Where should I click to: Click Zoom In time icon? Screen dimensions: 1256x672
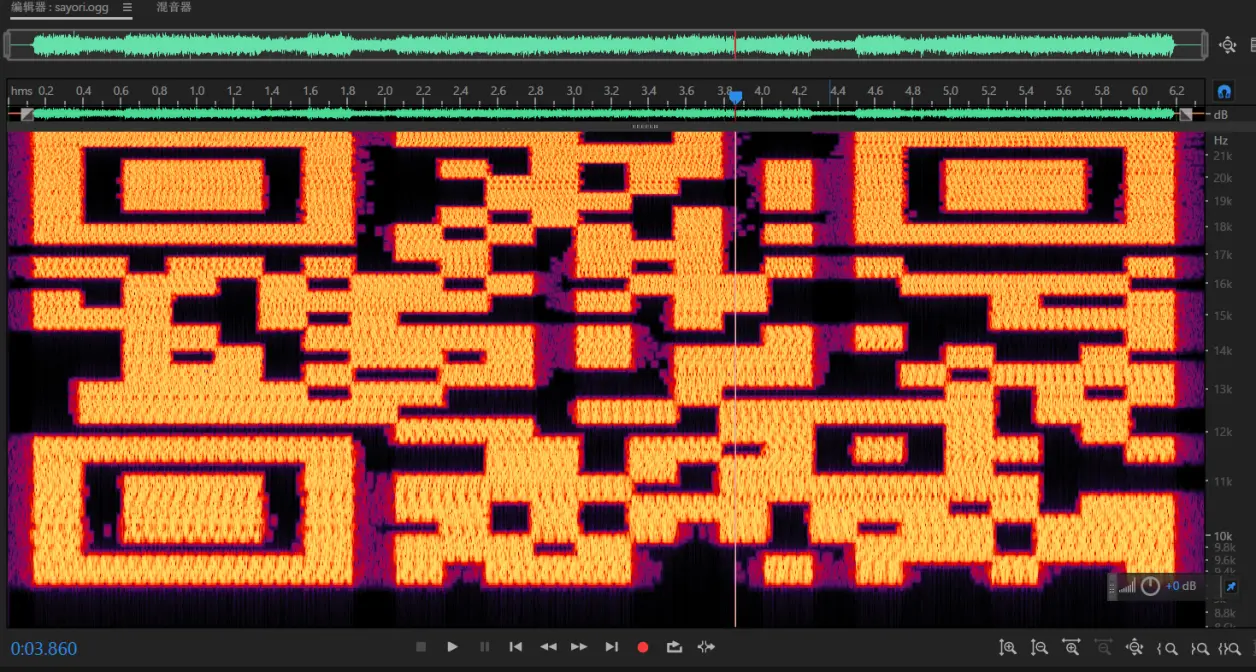pos(1071,647)
